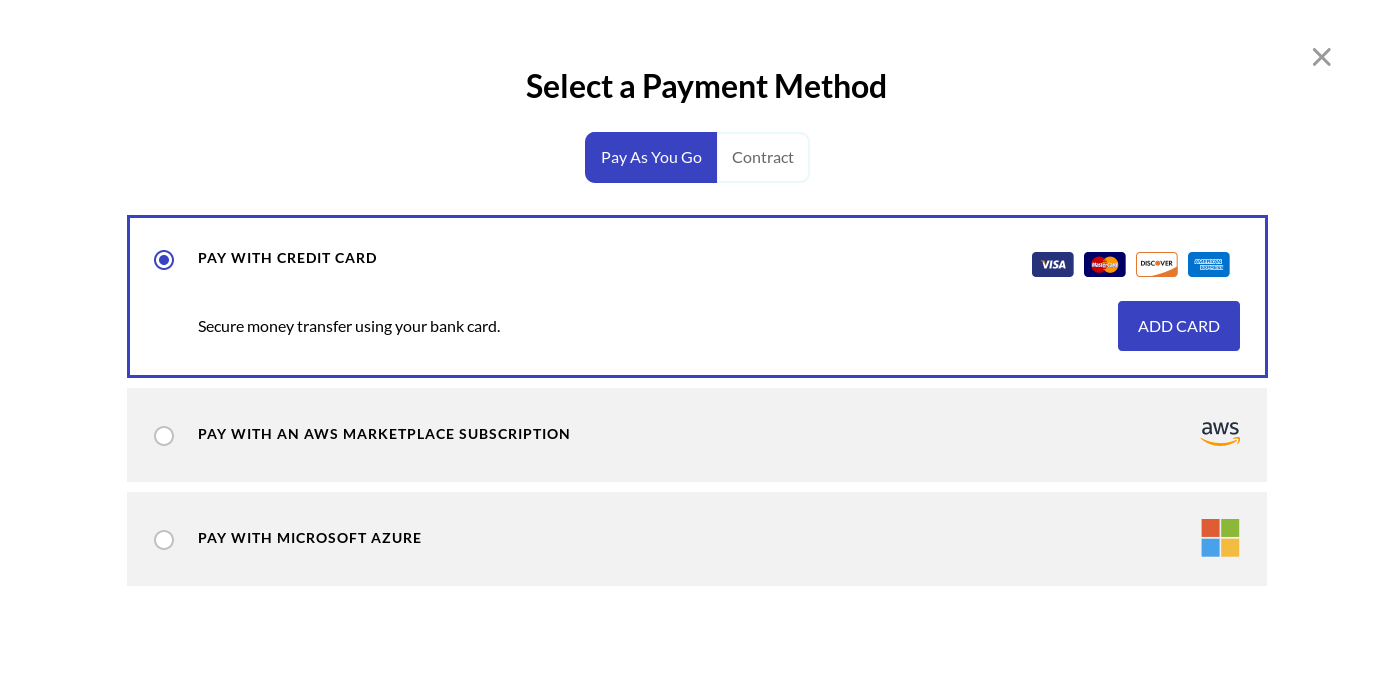Click the Visa card icon
1394x688 pixels.
click(1052, 264)
